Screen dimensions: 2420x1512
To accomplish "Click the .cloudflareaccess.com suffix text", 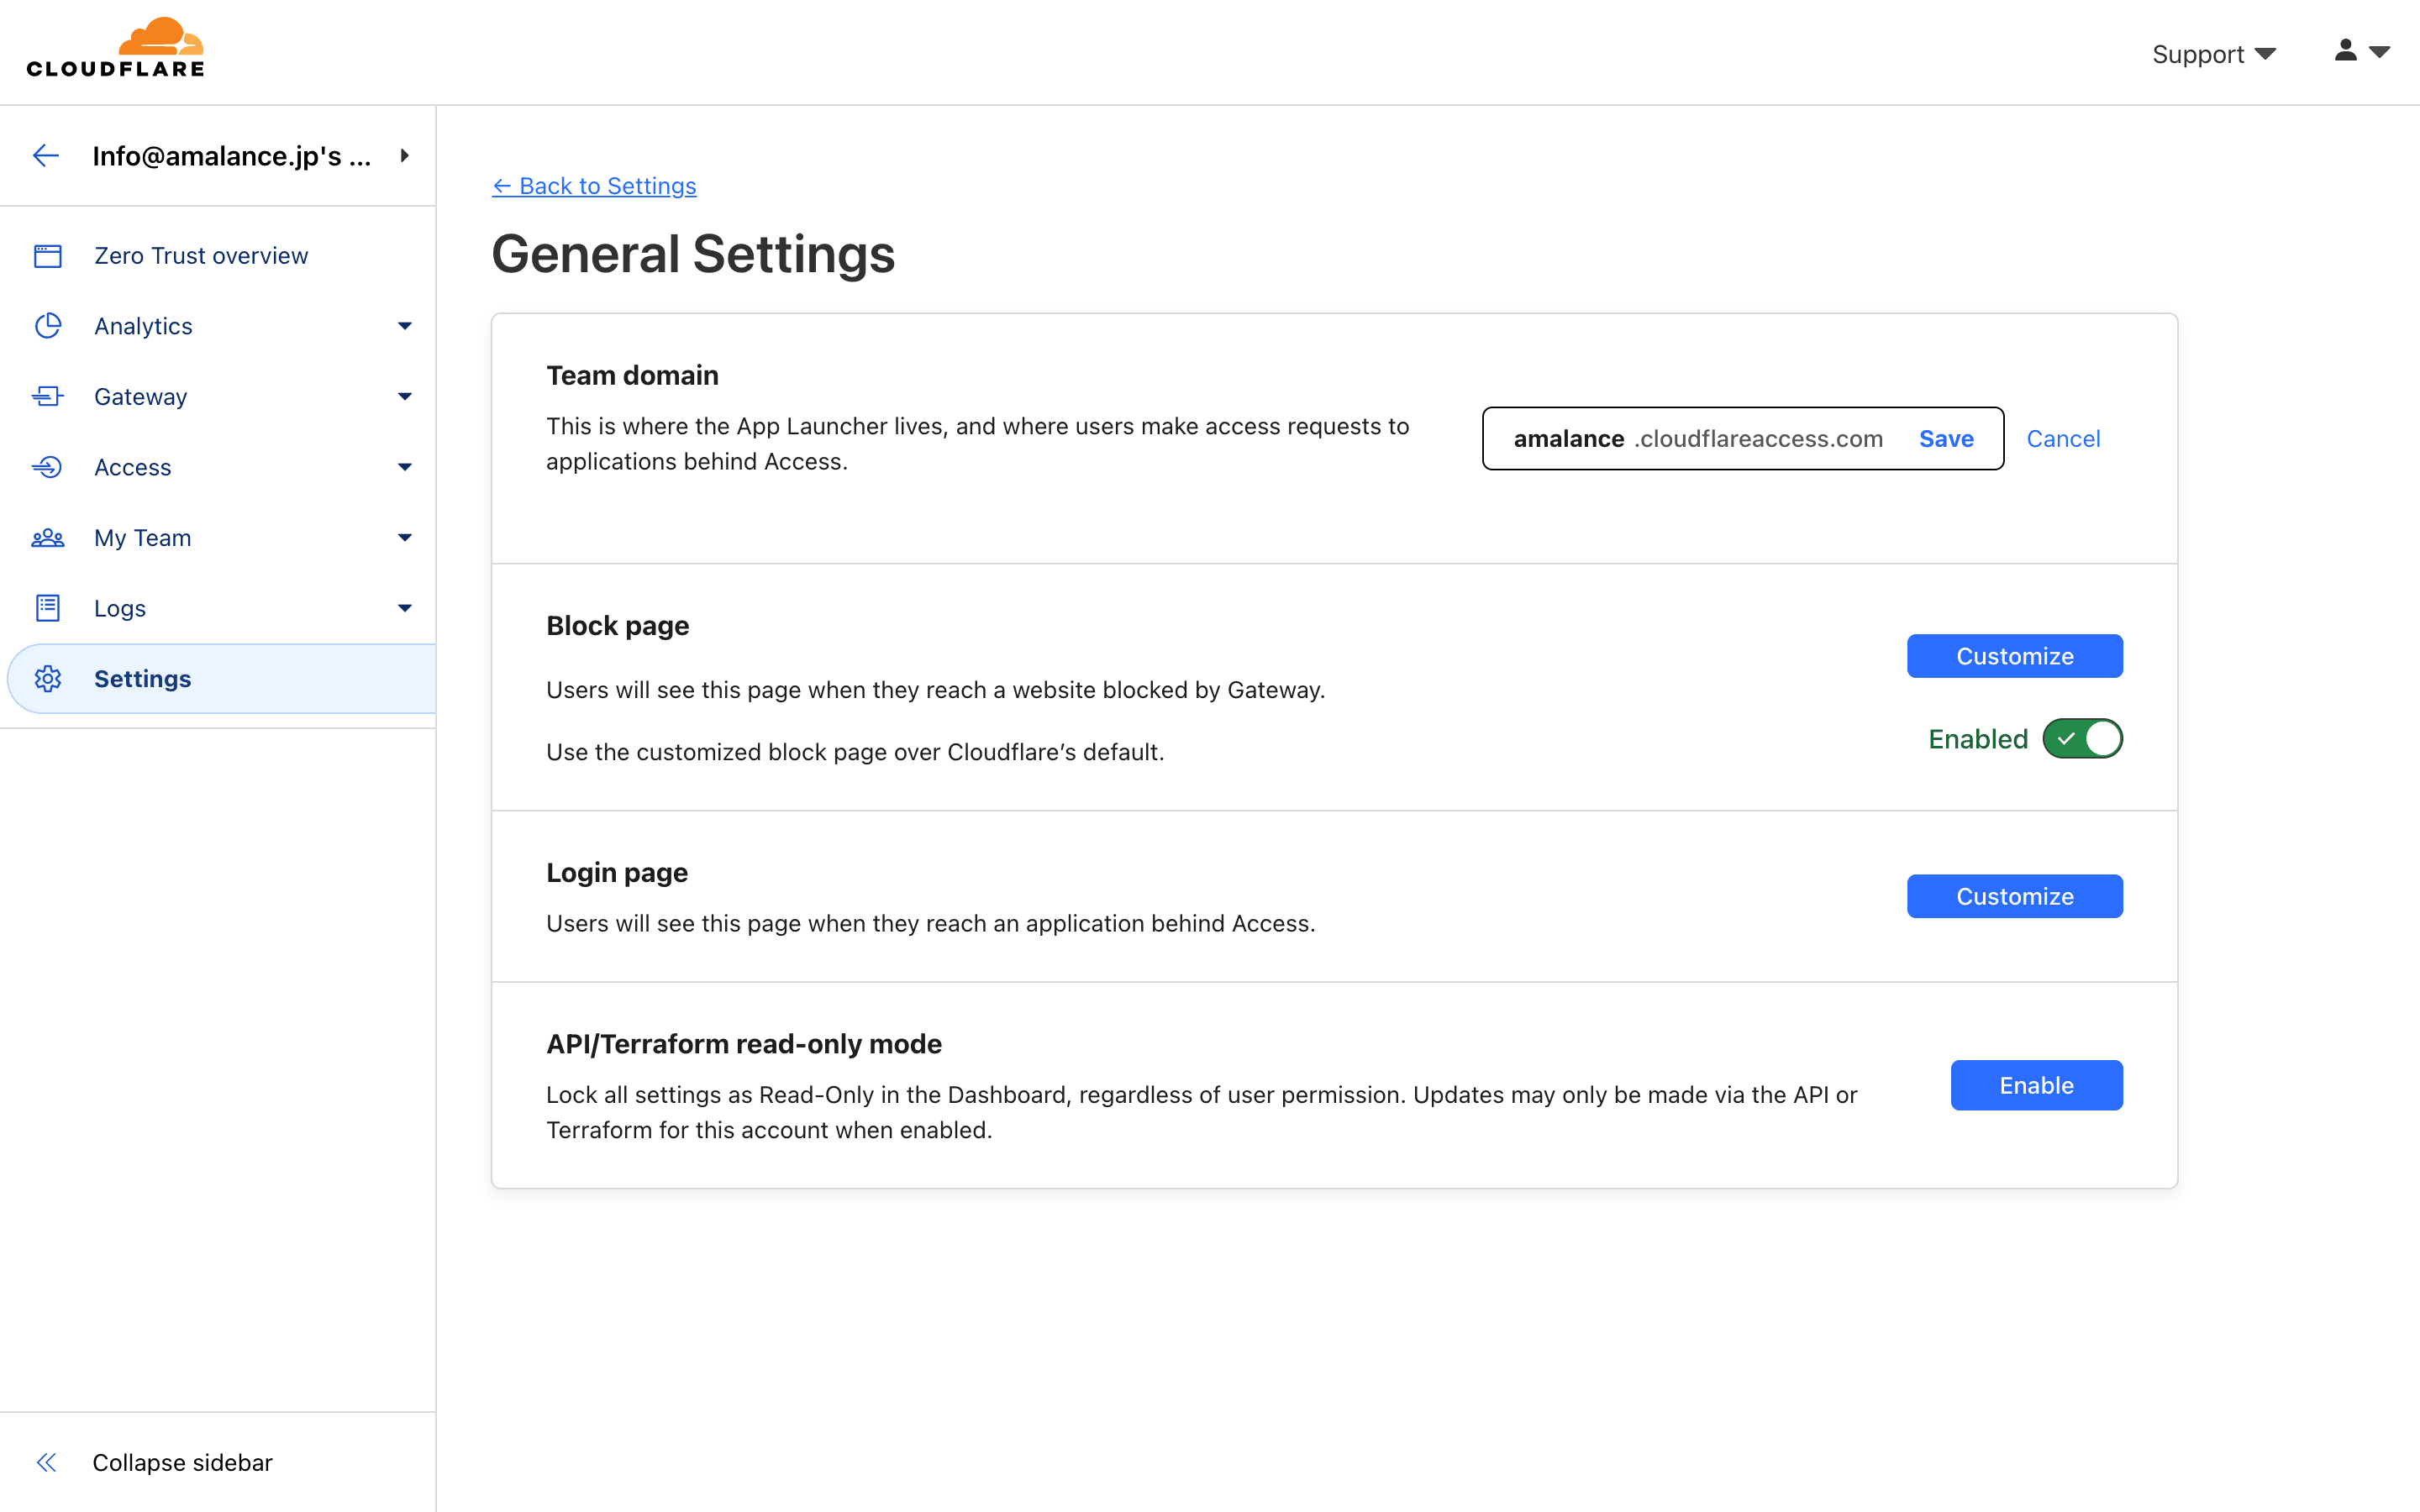I will pos(1758,438).
